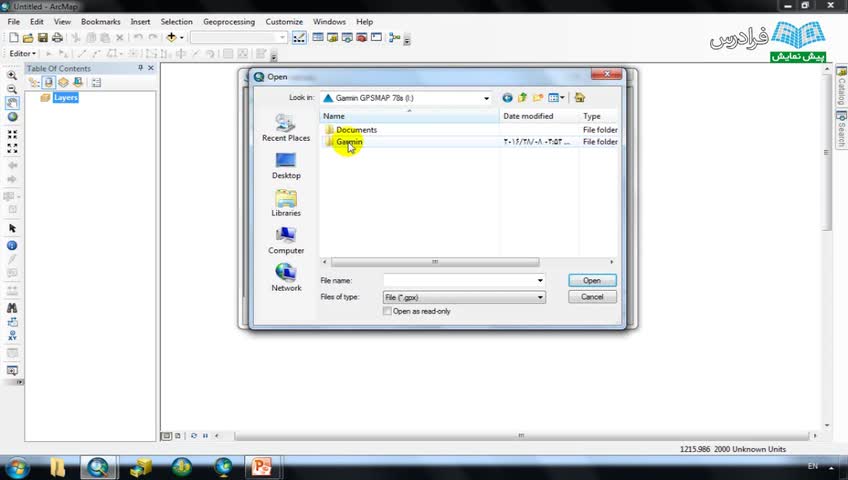
Task: Go to Network shortcut in dialog
Action: [286, 278]
